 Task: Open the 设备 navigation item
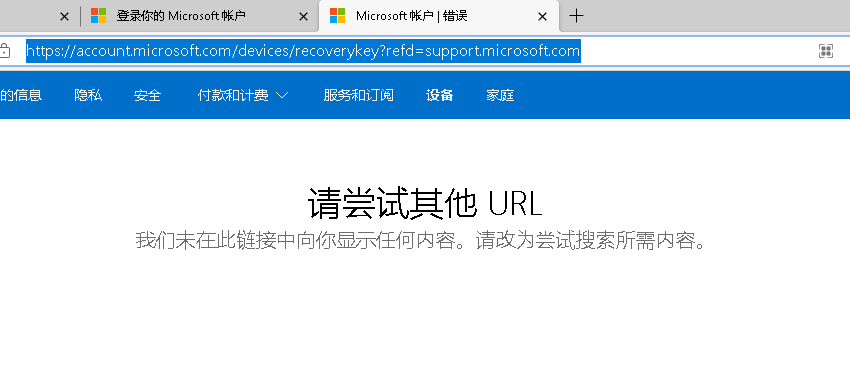pyautogui.click(x=440, y=95)
